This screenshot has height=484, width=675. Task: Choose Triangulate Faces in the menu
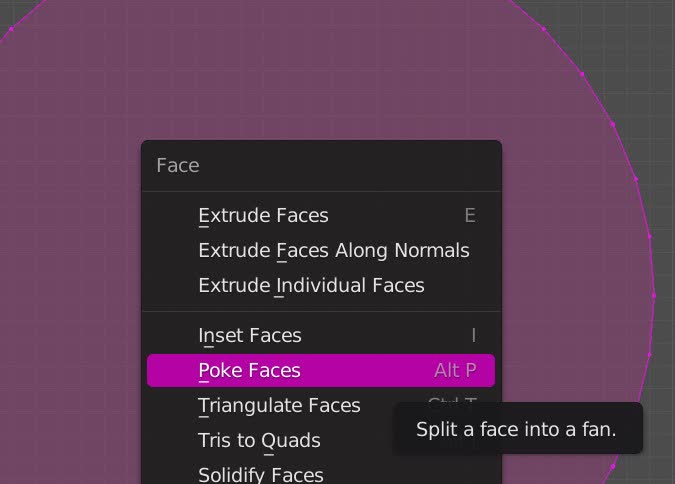279,406
